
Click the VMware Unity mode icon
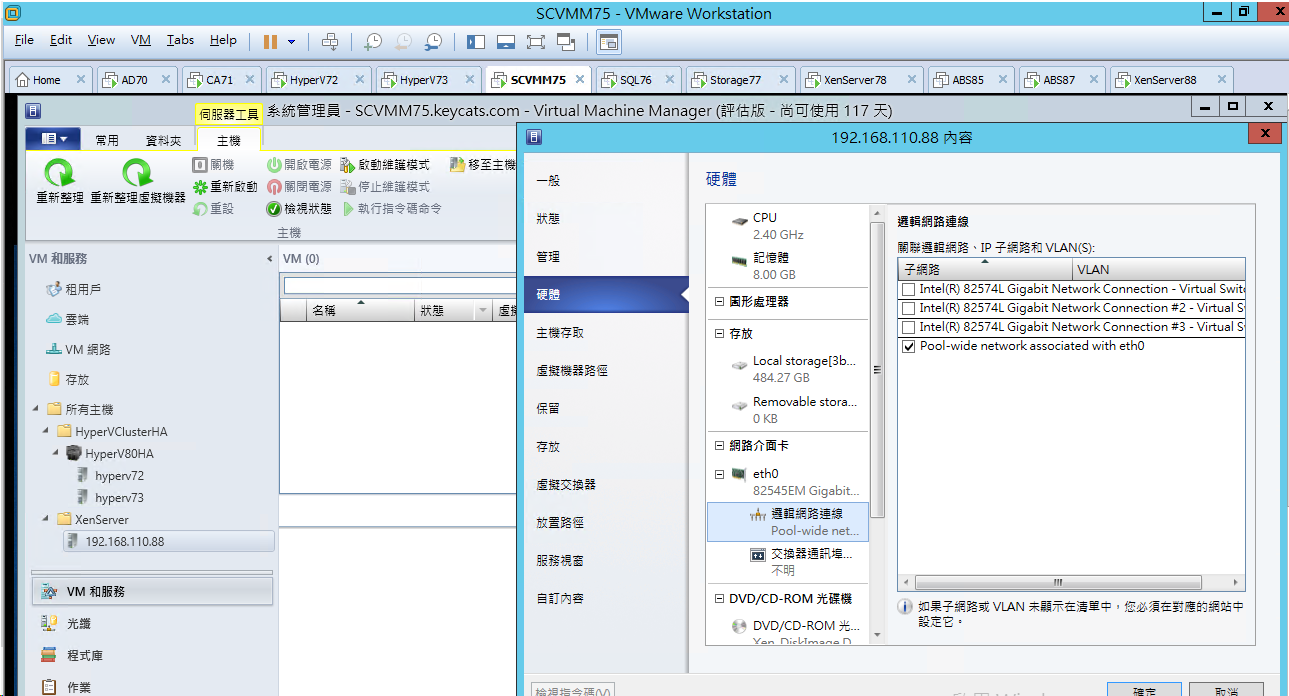point(566,42)
